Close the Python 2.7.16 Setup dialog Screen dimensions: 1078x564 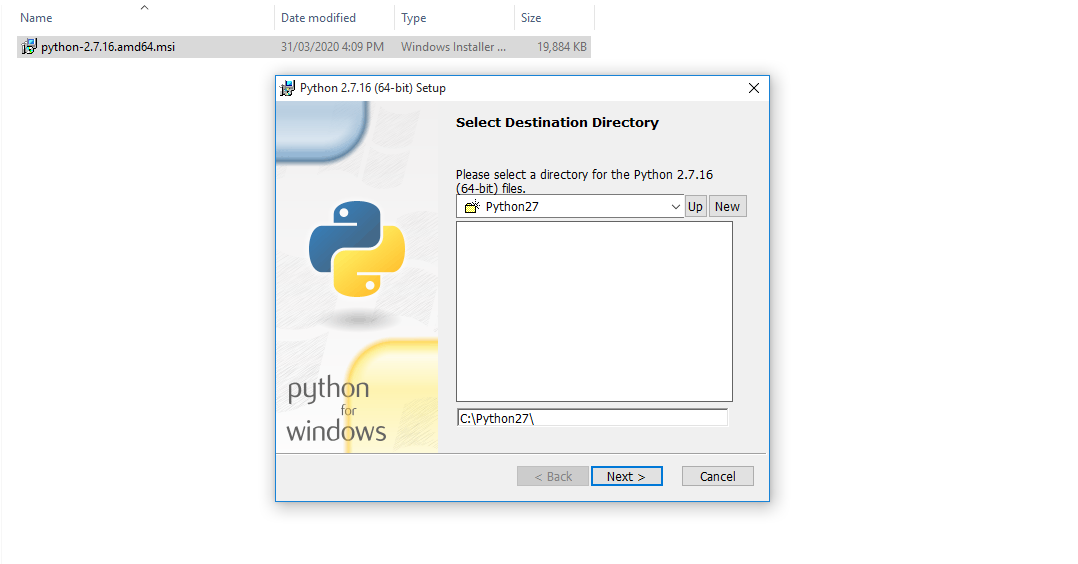[754, 88]
